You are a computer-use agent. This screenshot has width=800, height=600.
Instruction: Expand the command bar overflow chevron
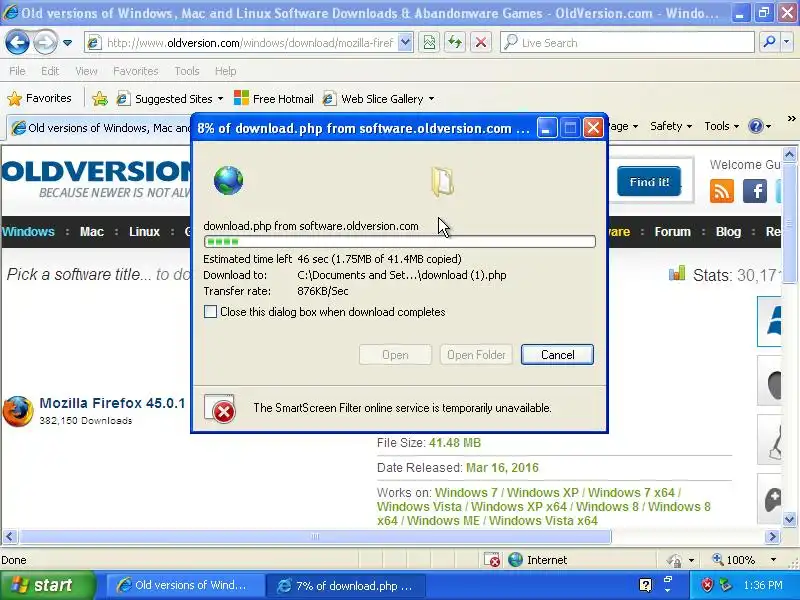tap(791, 119)
